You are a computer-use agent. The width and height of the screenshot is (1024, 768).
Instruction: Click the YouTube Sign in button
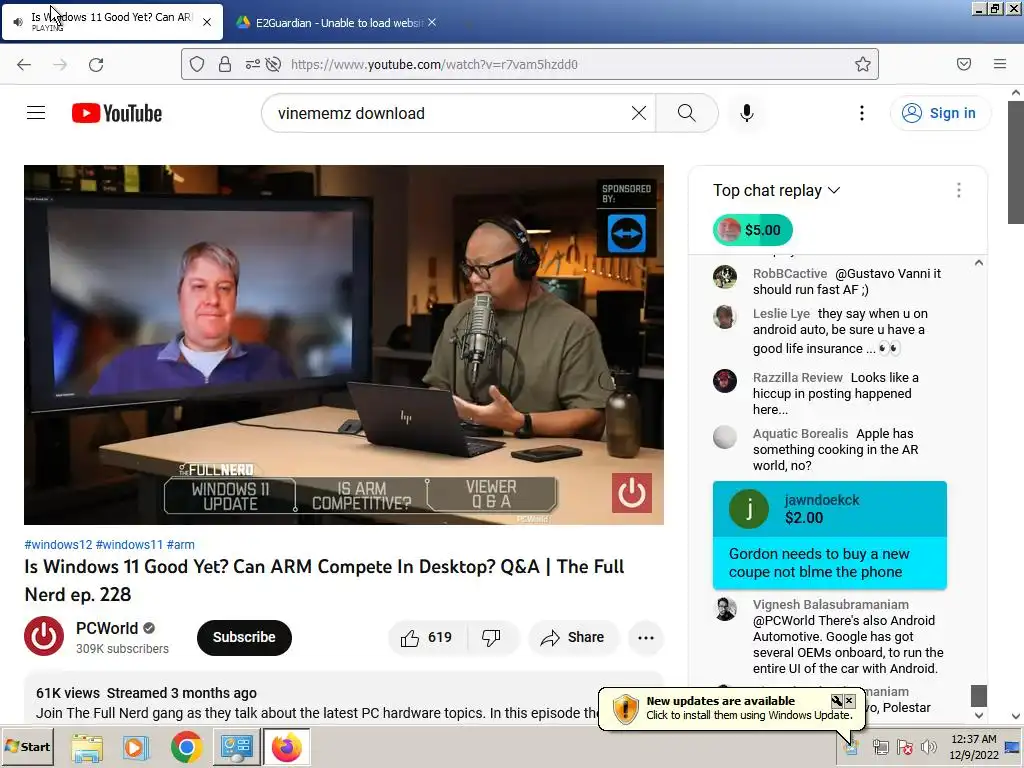[940, 113]
